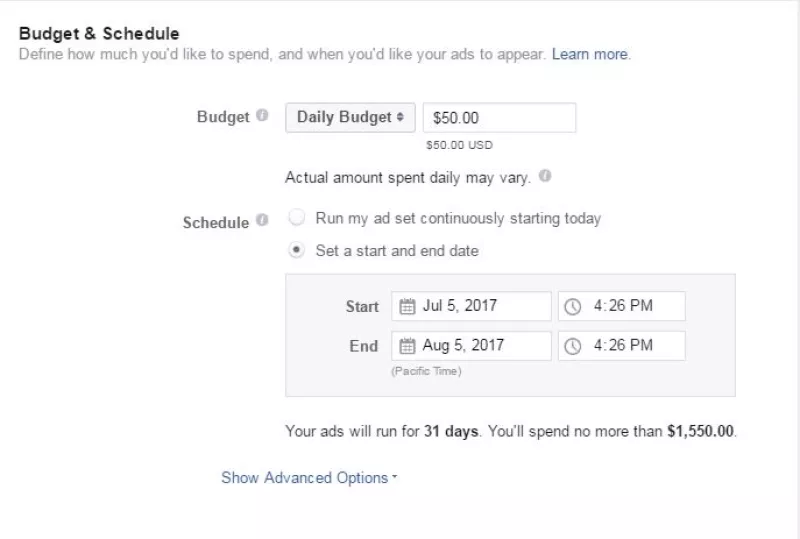Click the Budget info icon
The width and height of the screenshot is (800, 539).
(x=262, y=115)
